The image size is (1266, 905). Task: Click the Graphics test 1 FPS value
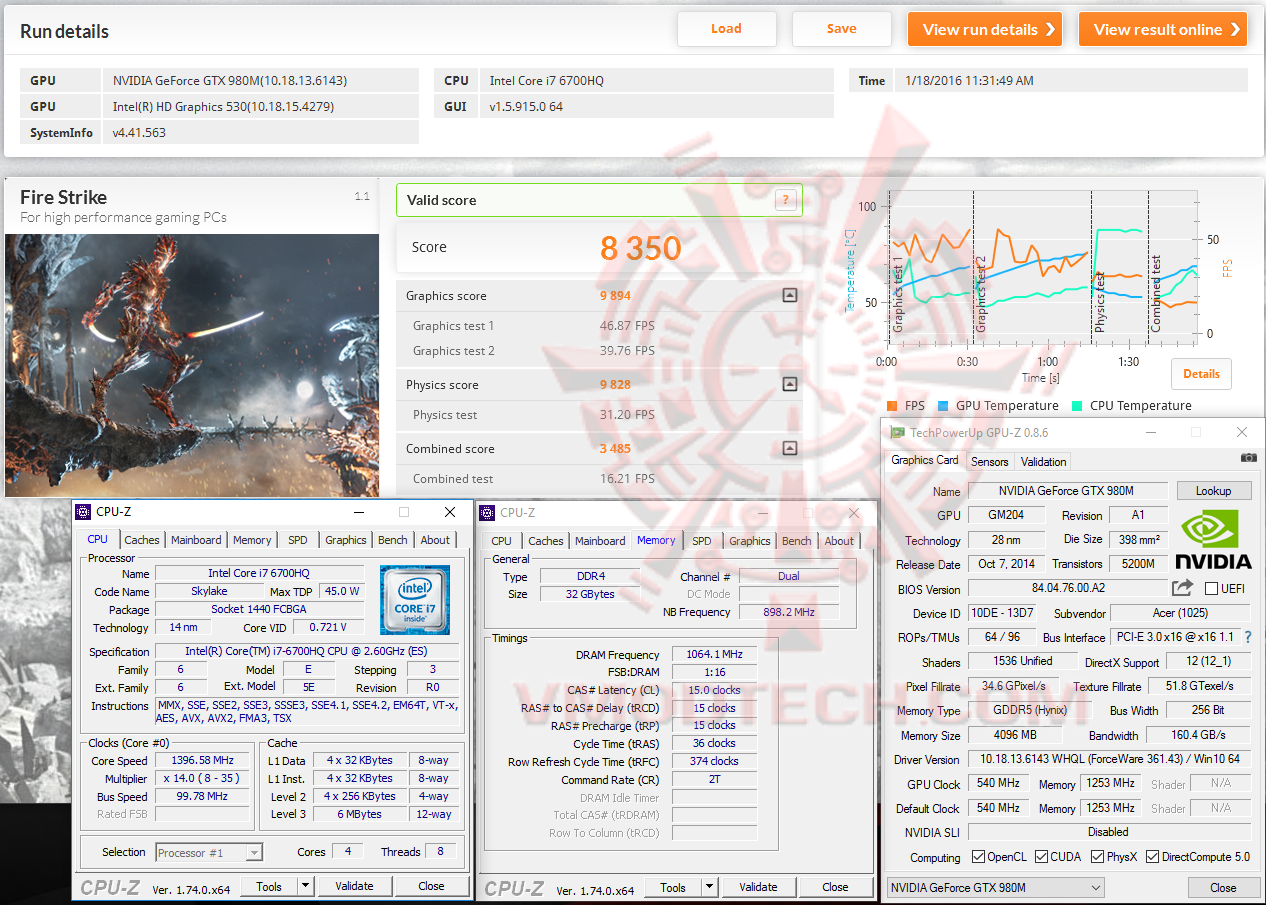click(x=627, y=326)
